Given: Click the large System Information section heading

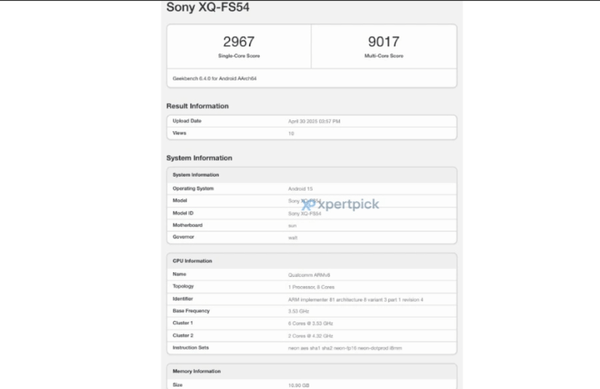Looking at the screenshot, I should click(x=199, y=158).
